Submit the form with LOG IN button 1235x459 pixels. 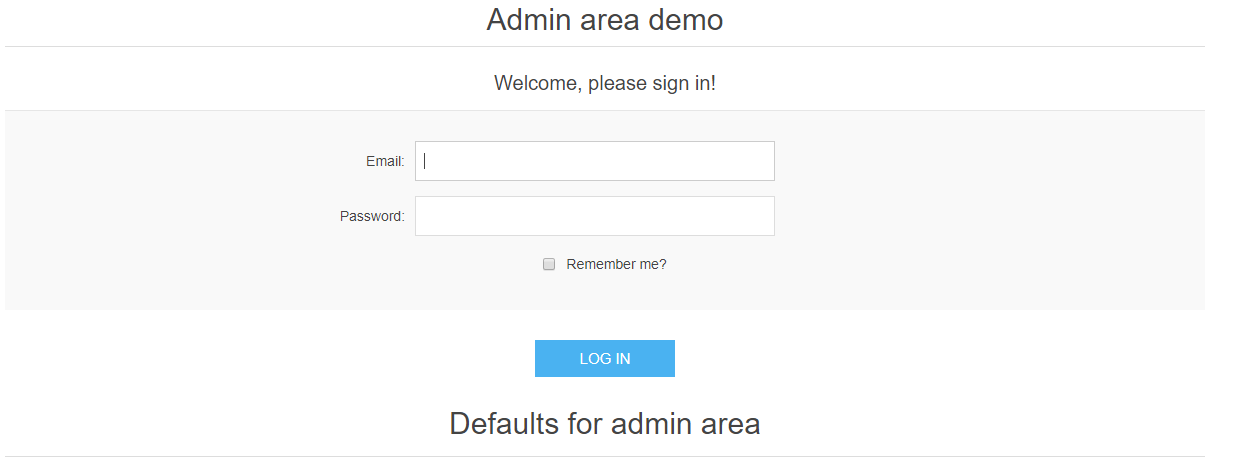(x=604, y=358)
